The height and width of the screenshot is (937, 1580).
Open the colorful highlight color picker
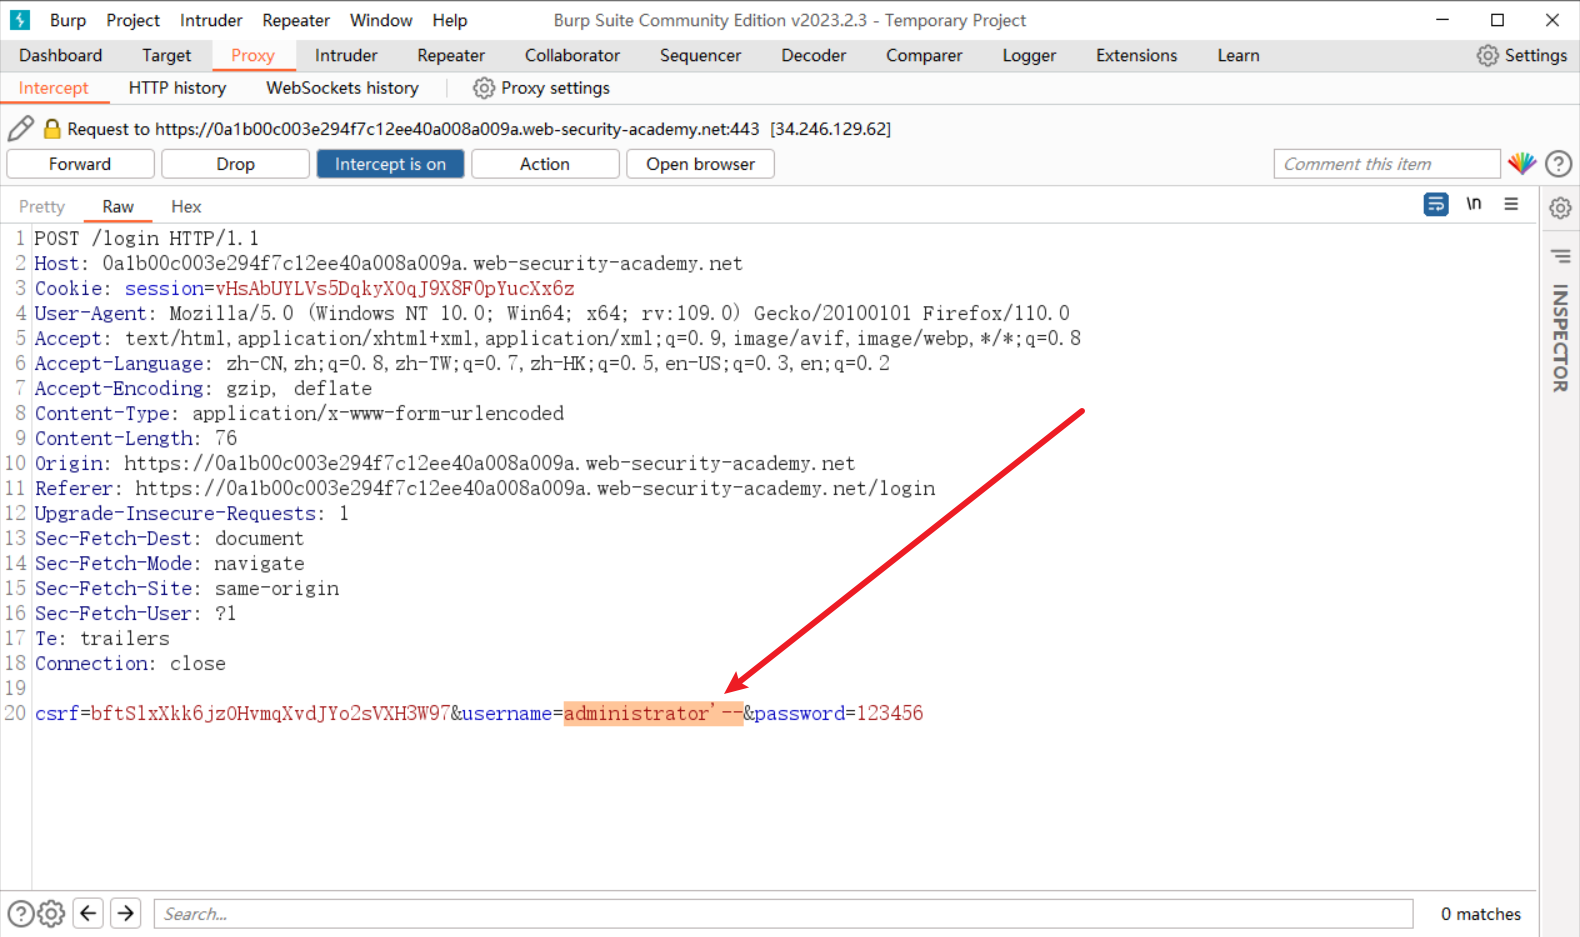click(x=1521, y=164)
